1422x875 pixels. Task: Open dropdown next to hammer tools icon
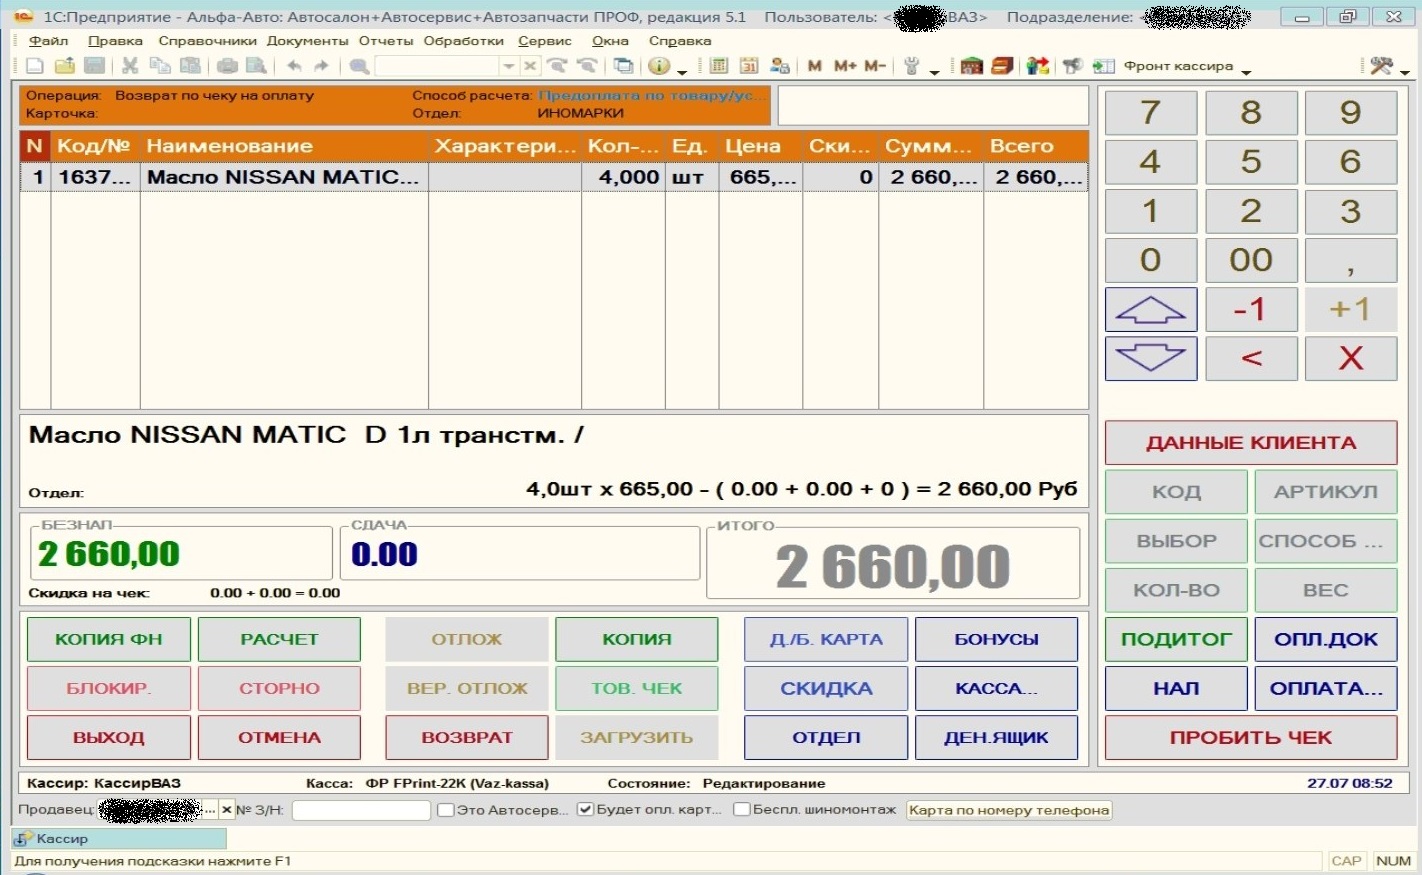click(x=1404, y=71)
